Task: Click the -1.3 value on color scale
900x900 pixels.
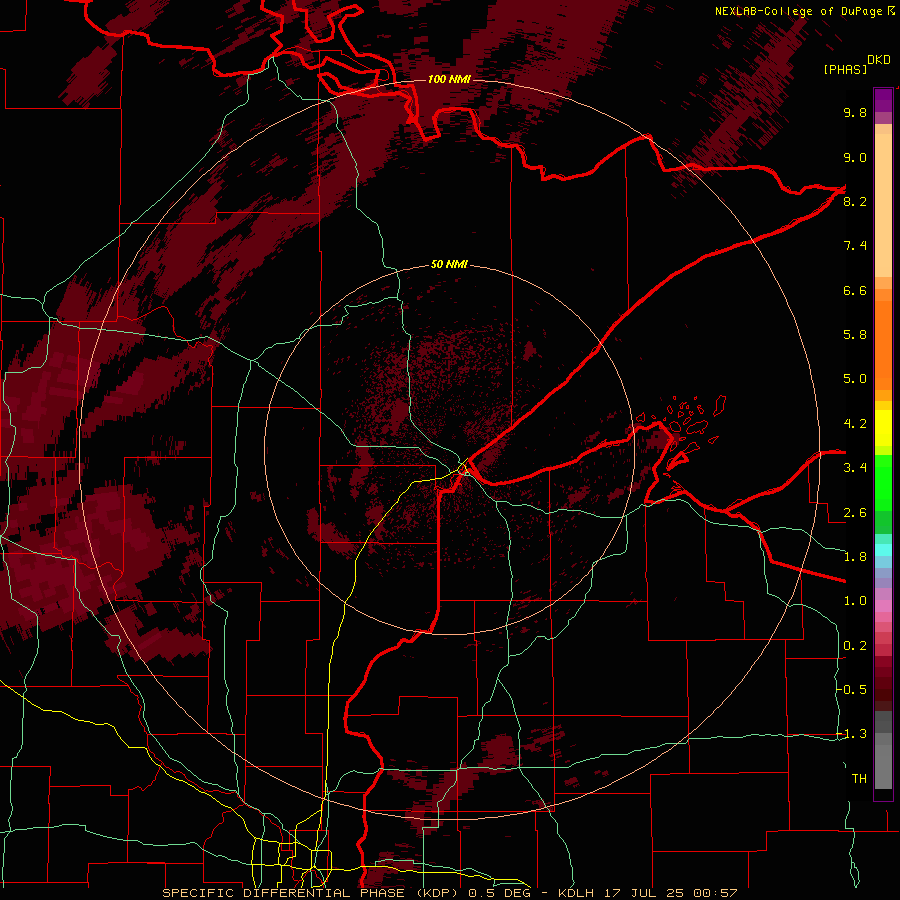Action: pos(851,734)
